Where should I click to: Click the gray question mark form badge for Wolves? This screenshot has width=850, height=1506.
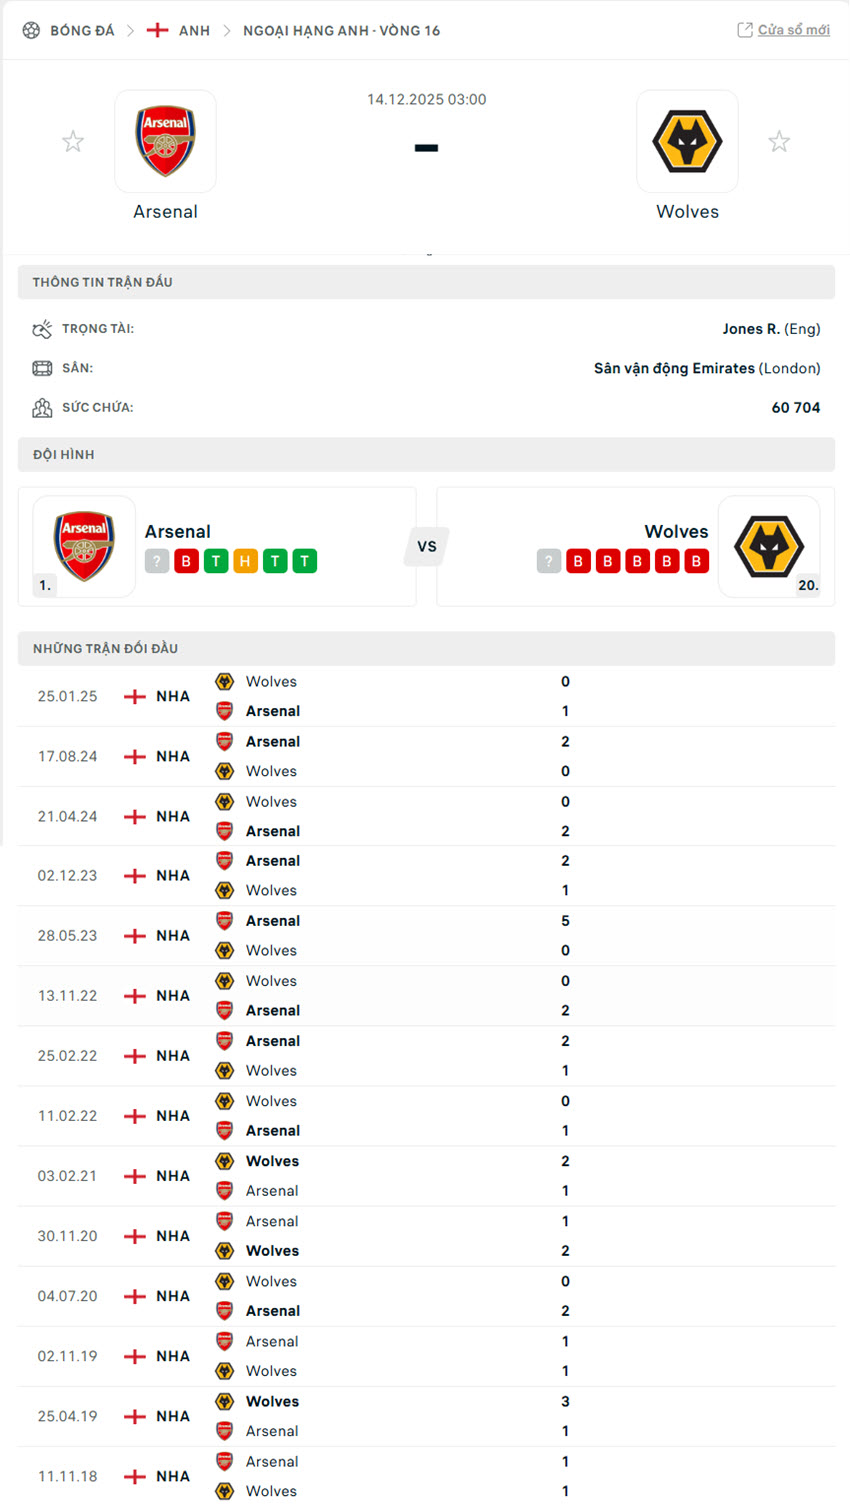tap(548, 561)
